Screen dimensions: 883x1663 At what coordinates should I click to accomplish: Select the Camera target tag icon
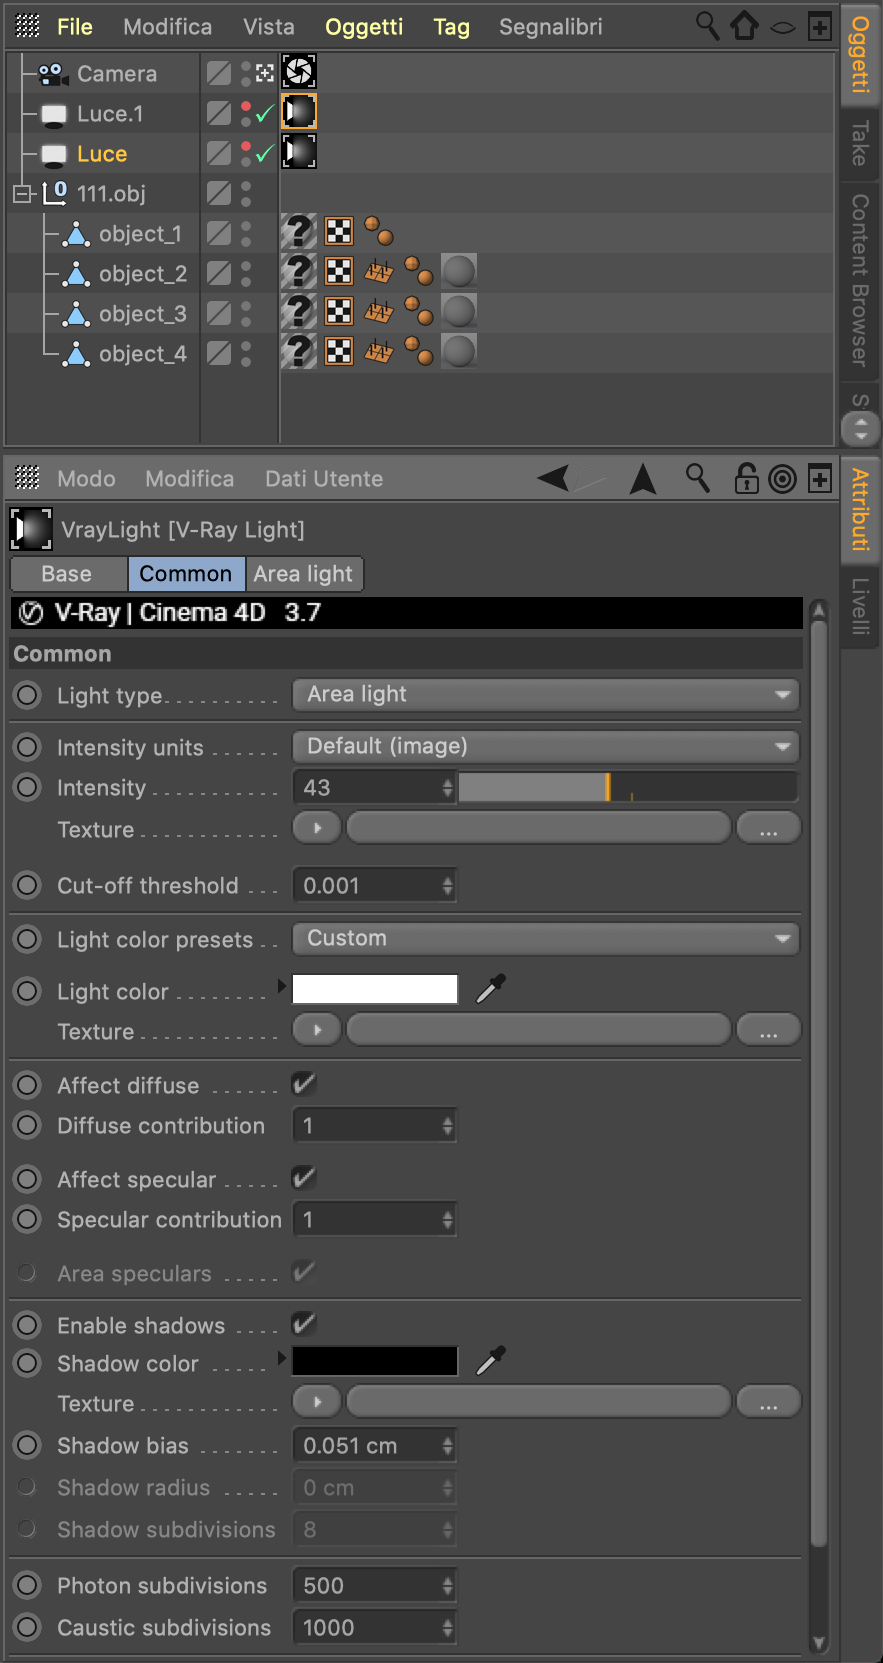coord(299,72)
